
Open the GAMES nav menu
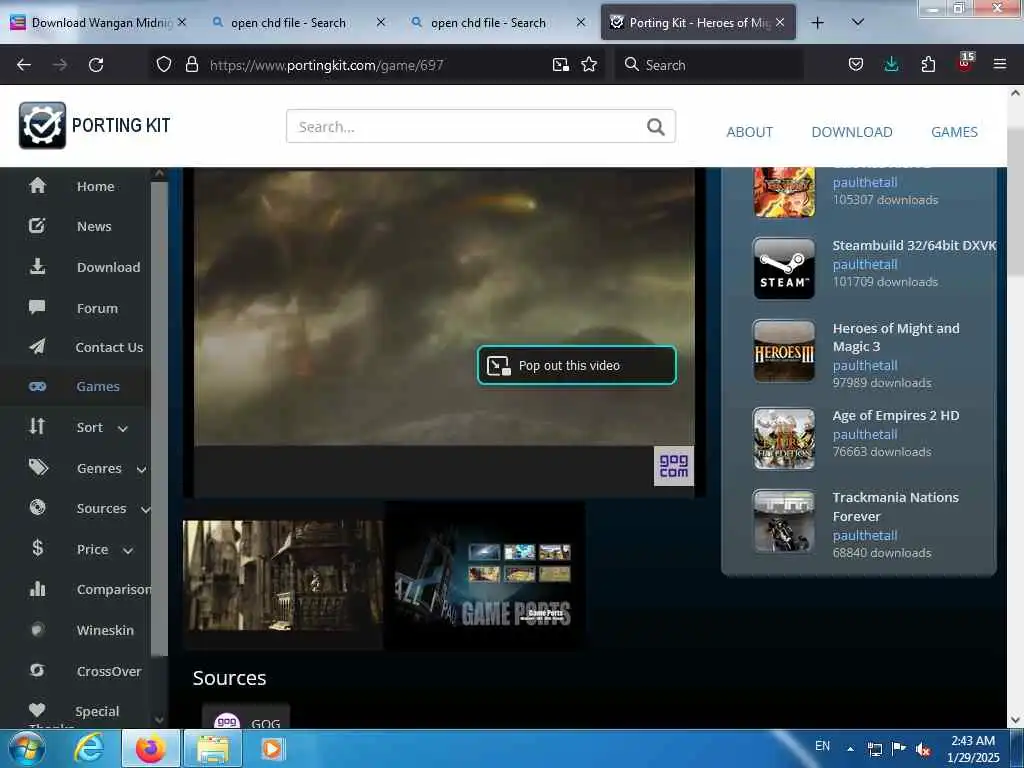tap(954, 132)
